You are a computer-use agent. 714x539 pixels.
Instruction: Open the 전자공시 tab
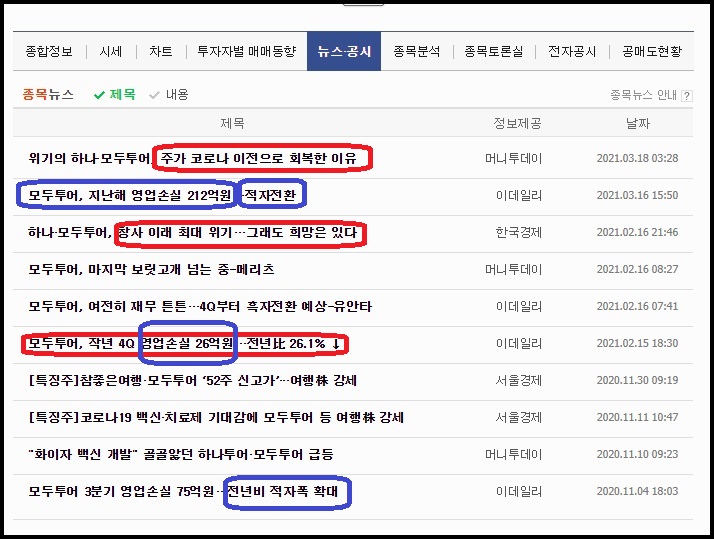pyautogui.click(x=572, y=51)
